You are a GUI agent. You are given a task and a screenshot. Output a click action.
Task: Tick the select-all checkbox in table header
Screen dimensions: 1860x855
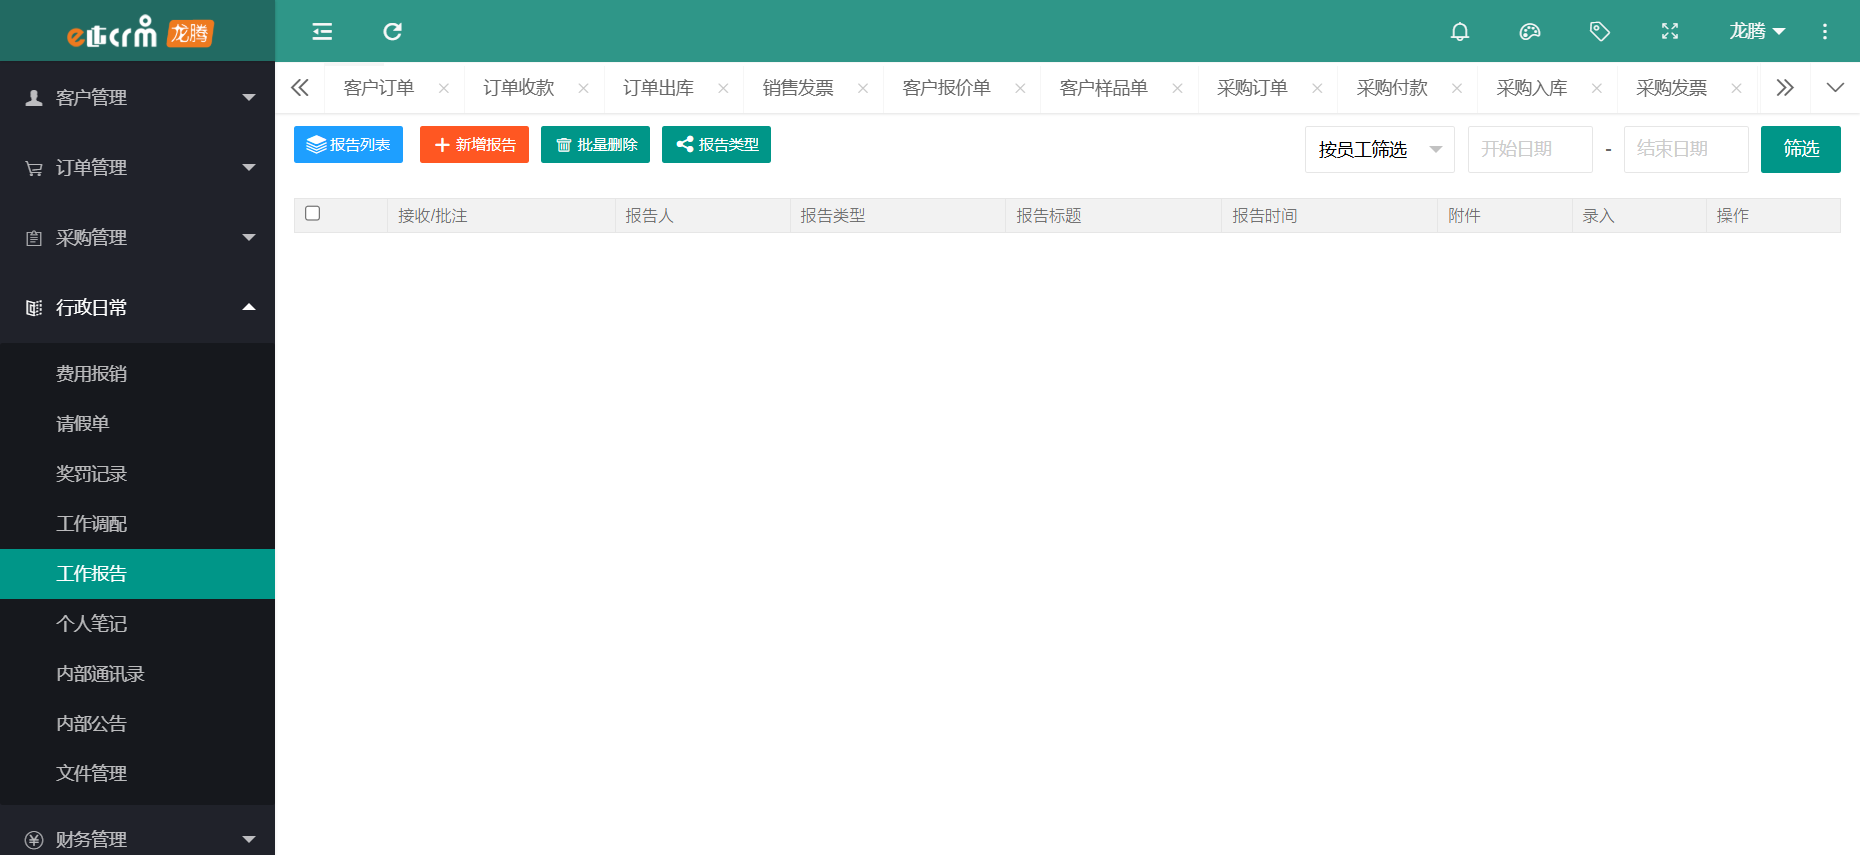click(313, 214)
